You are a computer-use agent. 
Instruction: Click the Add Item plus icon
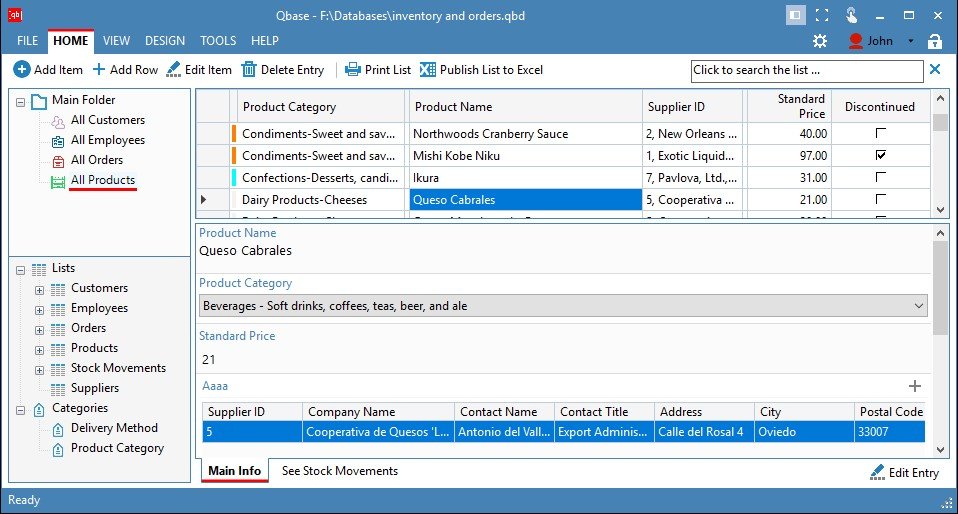[x=21, y=70]
